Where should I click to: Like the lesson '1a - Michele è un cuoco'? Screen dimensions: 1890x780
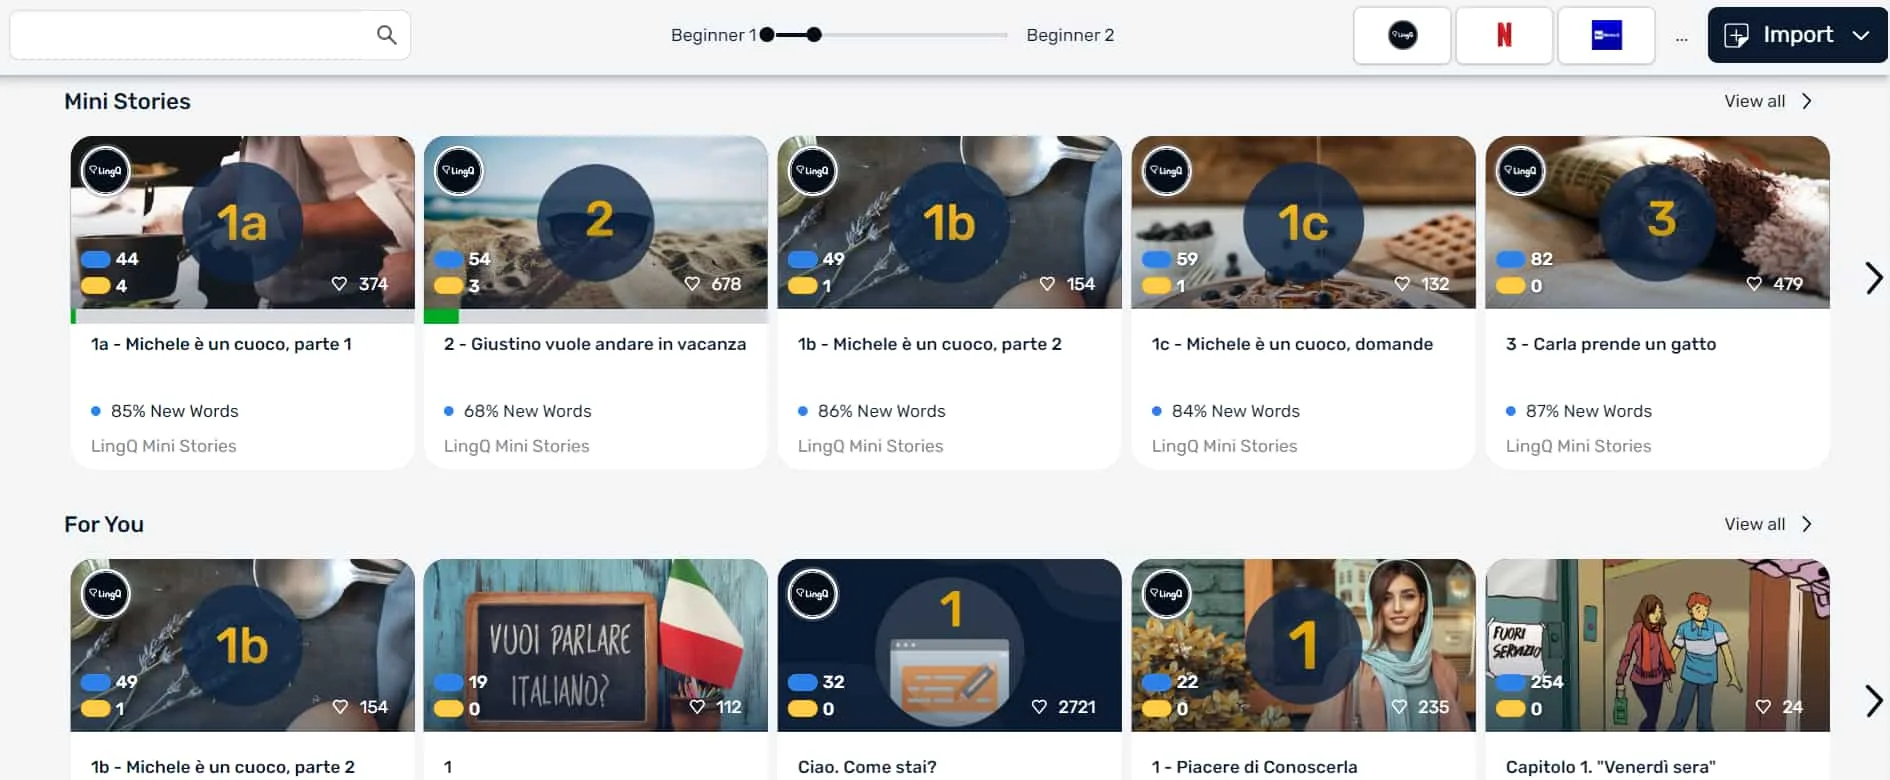tap(340, 284)
